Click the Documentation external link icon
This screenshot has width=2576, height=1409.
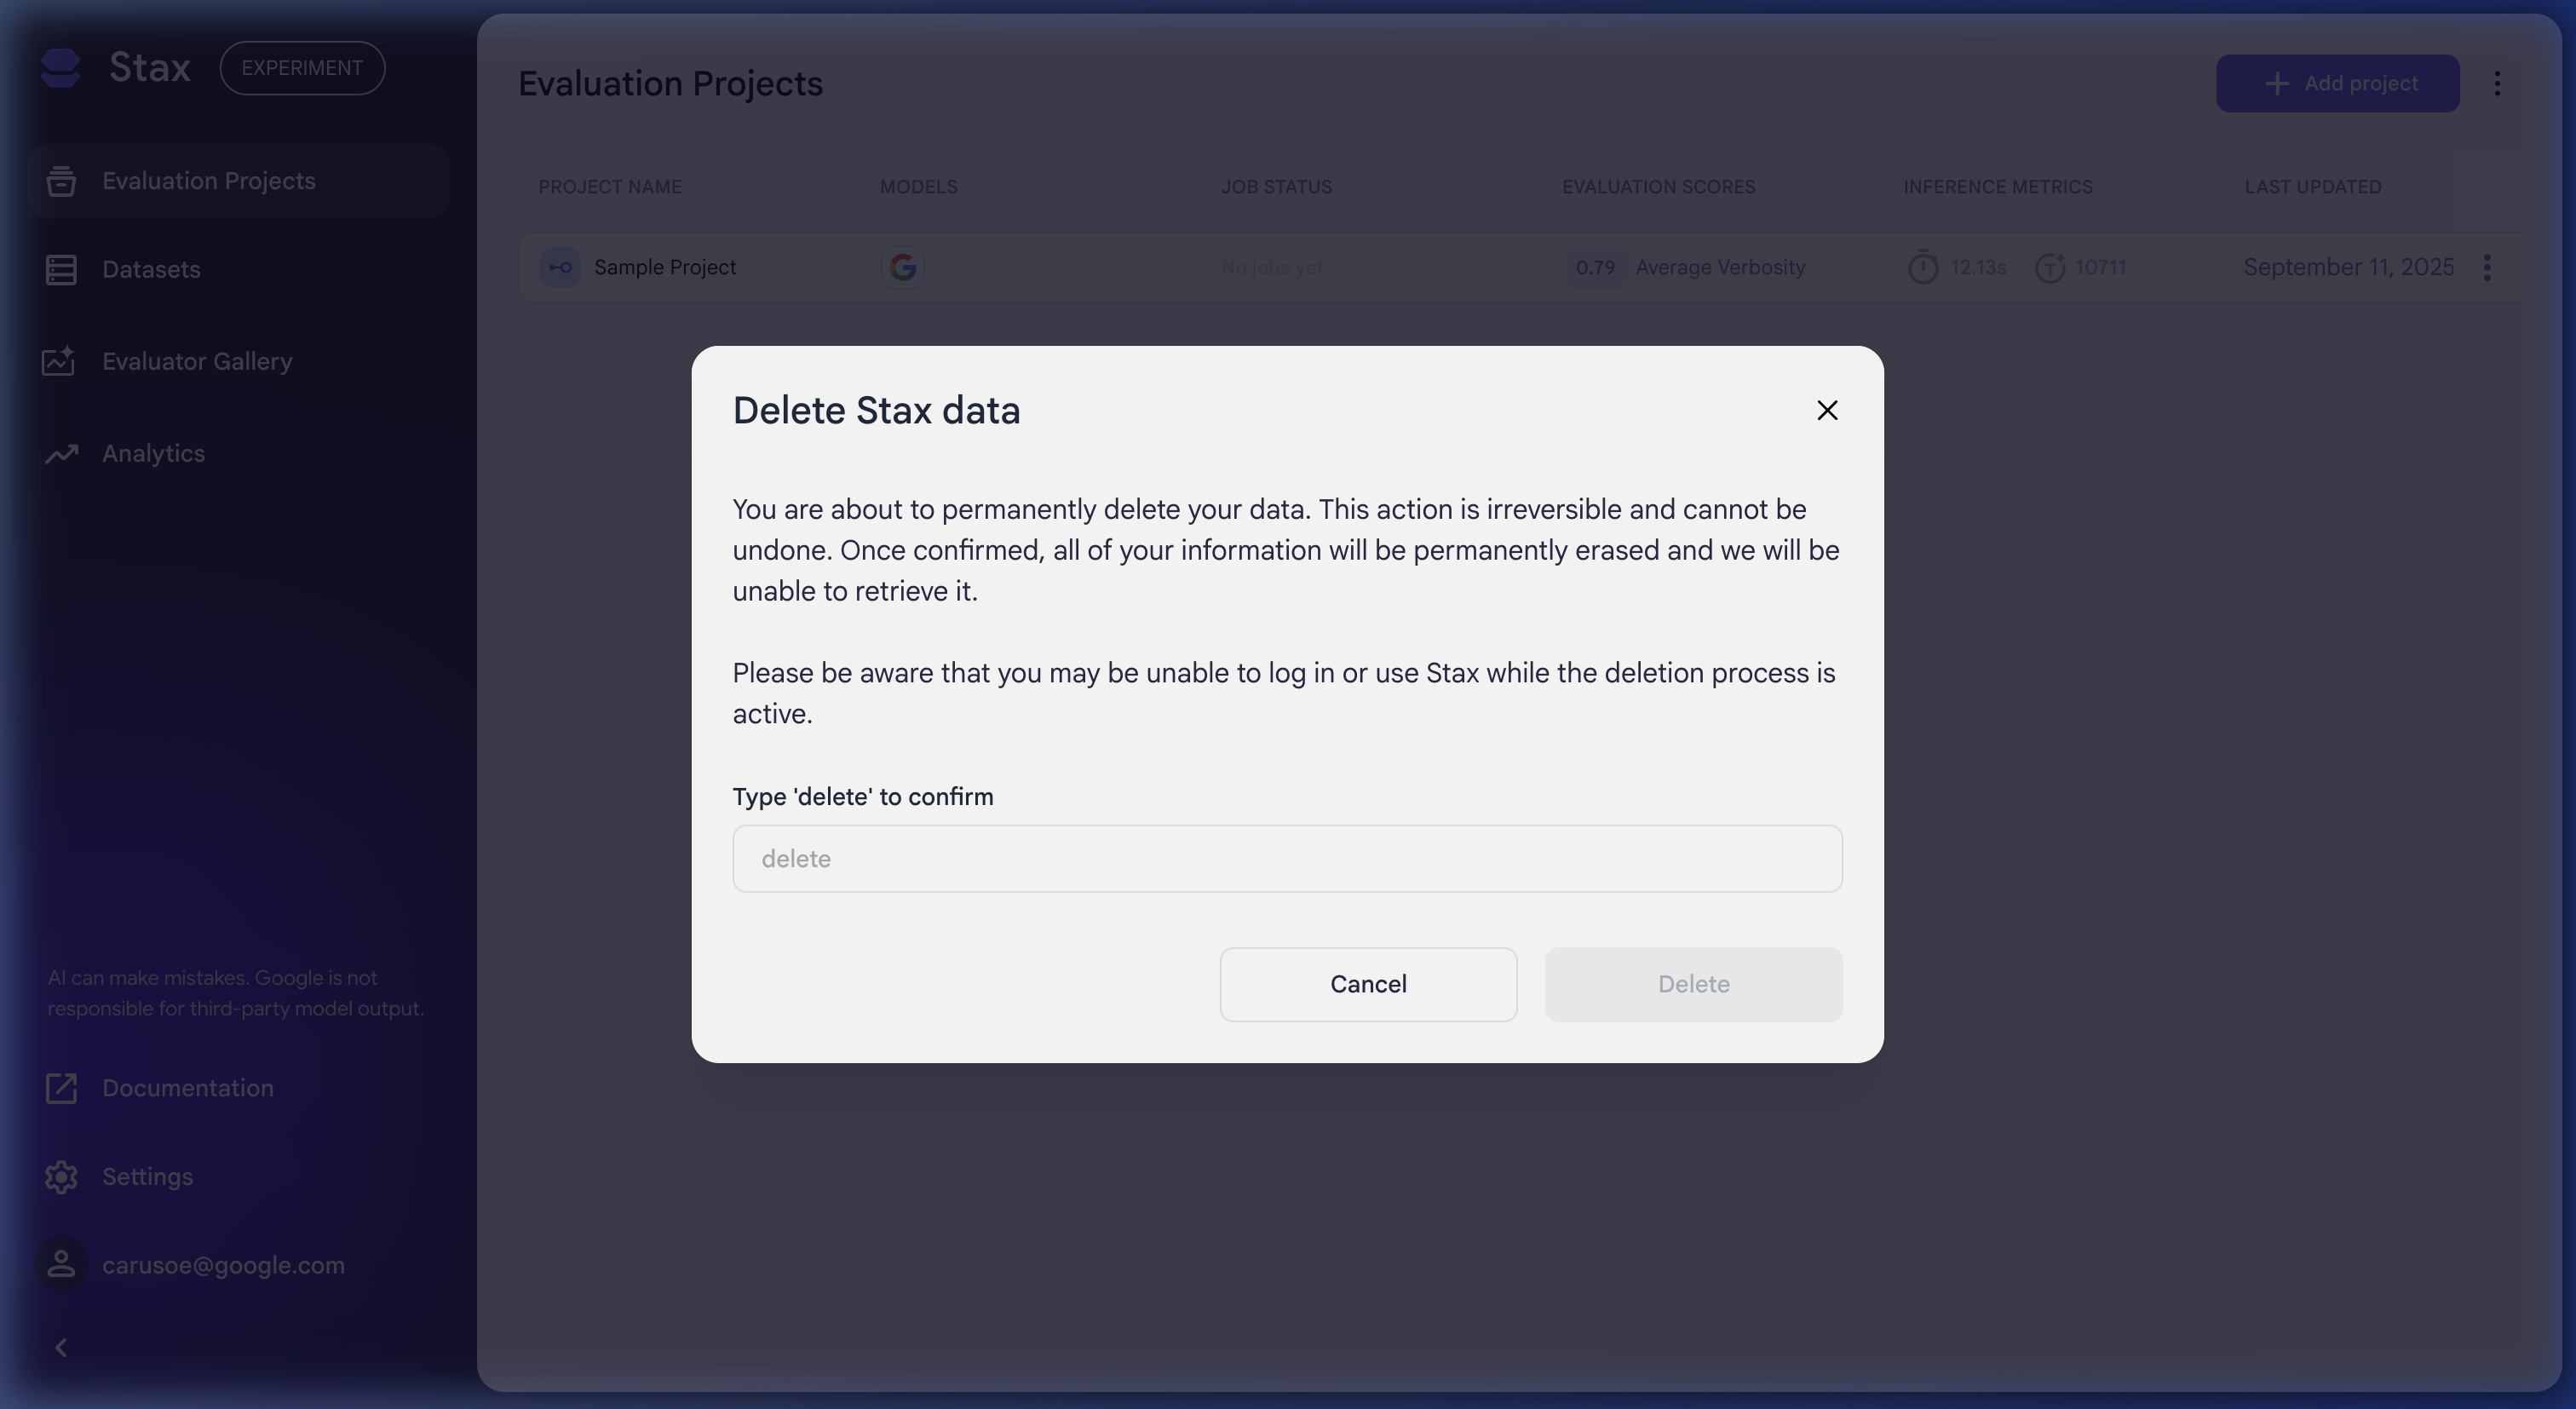click(61, 1088)
